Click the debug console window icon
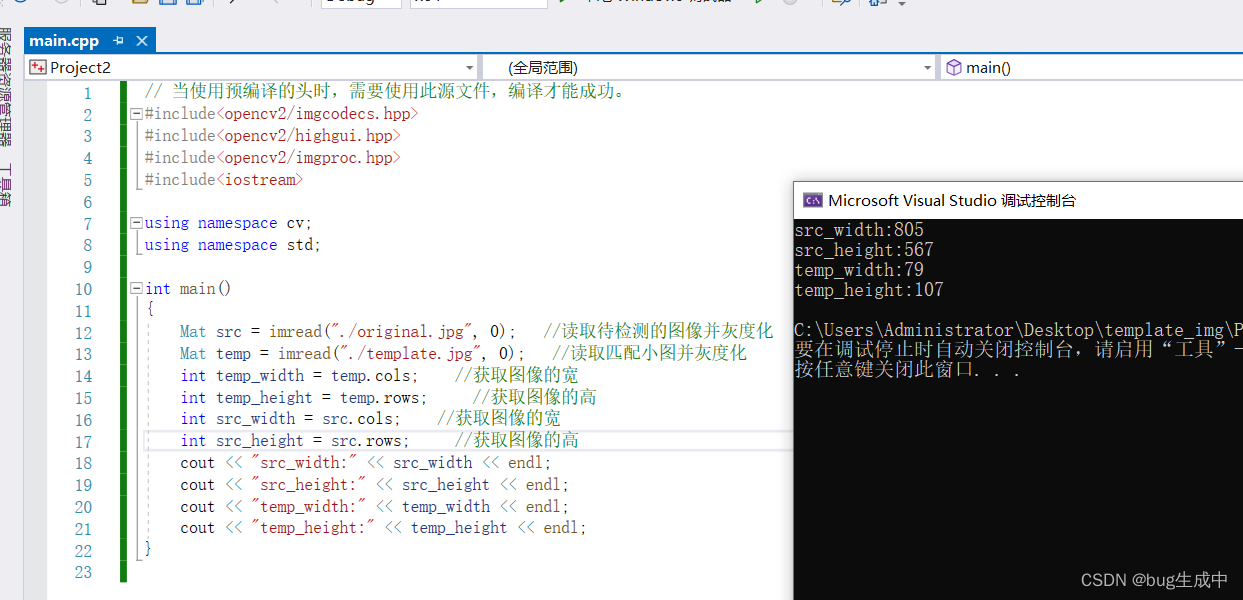1243x600 pixels. (813, 200)
